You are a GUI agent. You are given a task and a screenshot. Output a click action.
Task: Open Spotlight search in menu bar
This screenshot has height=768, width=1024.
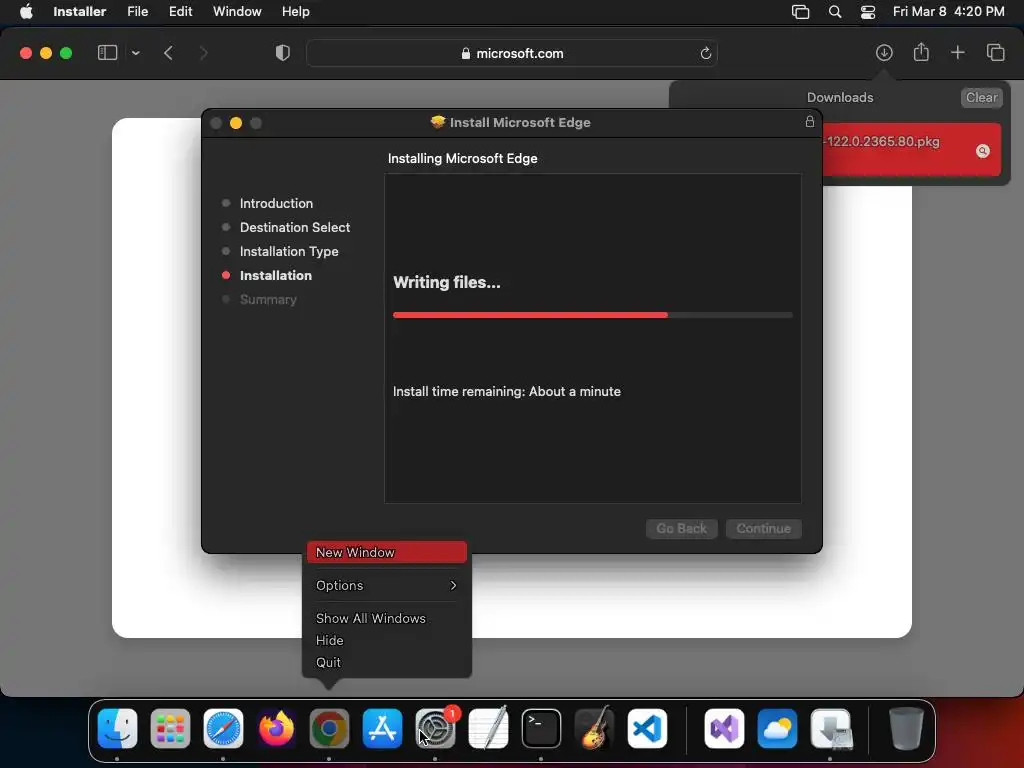coord(835,12)
